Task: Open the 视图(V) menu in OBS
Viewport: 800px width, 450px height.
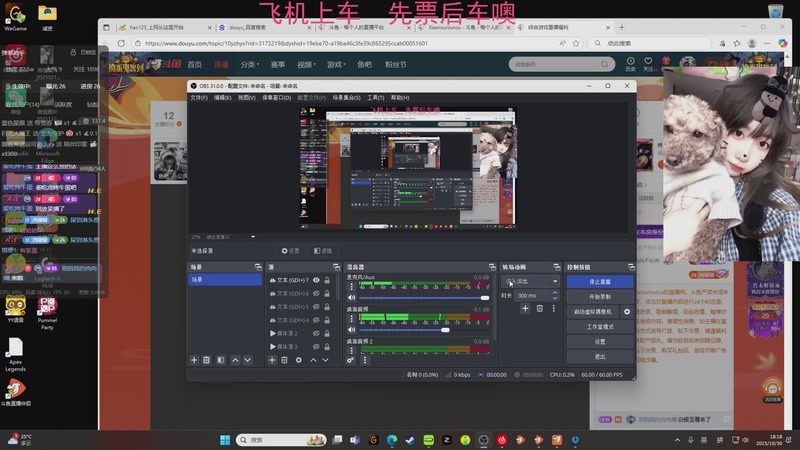Action: click(247, 97)
